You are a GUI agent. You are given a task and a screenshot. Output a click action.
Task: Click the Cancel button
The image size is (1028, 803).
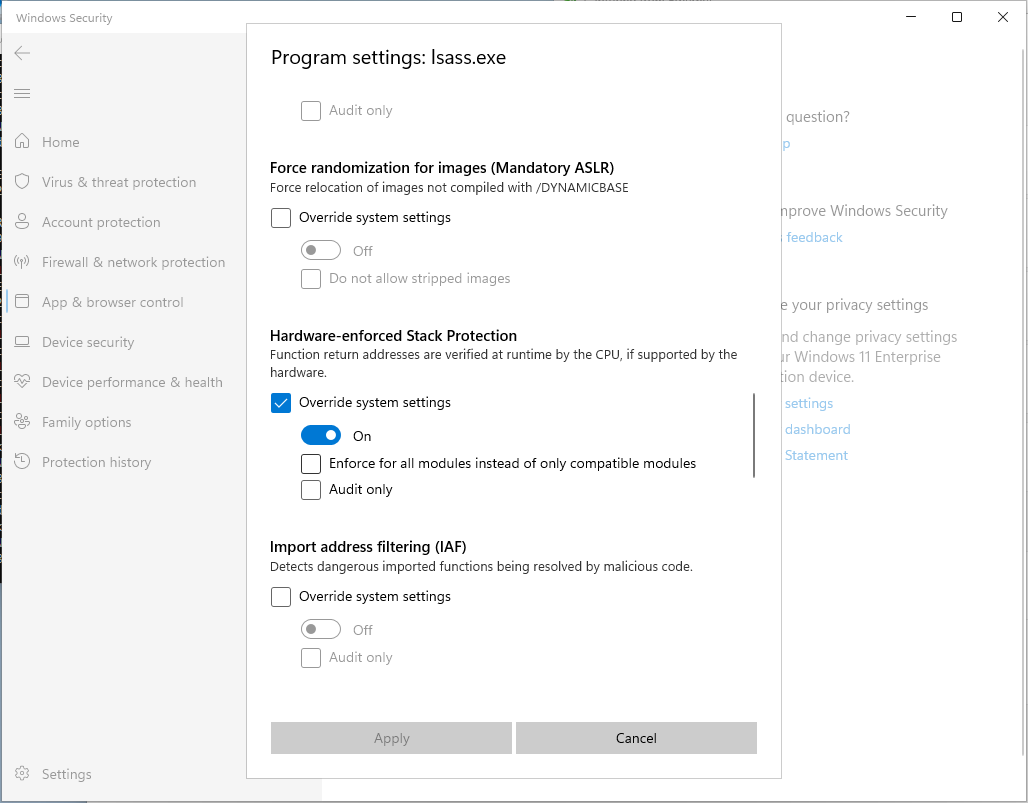(x=637, y=738)
